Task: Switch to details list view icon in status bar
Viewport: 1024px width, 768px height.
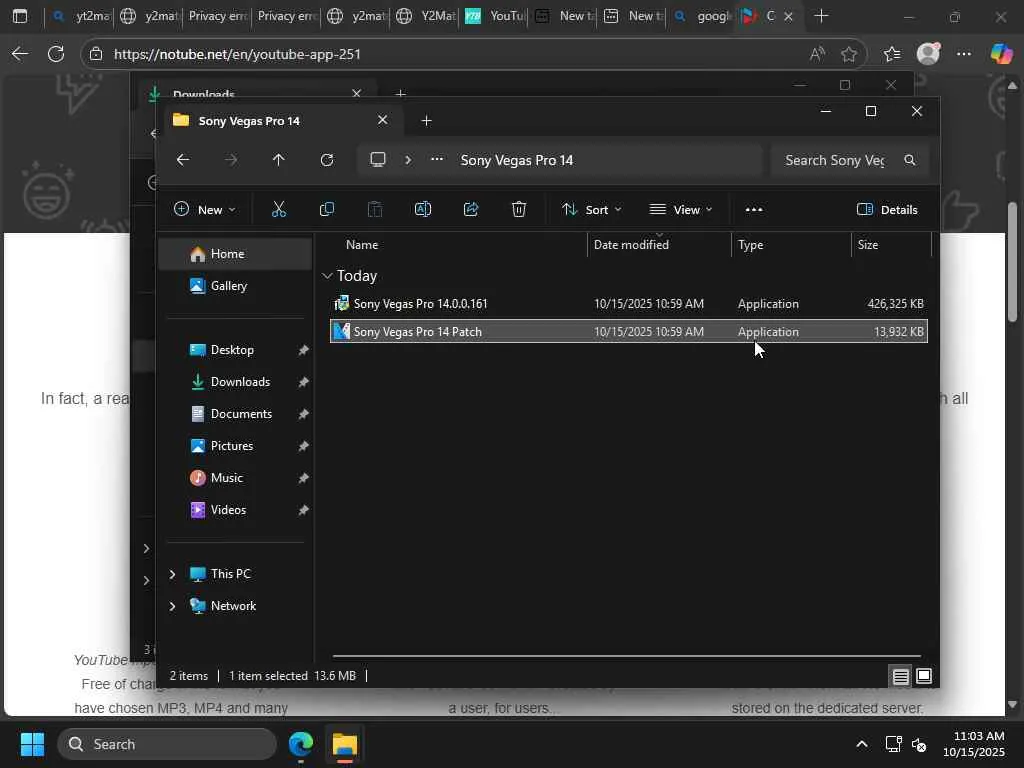Action: pos(900,676)
